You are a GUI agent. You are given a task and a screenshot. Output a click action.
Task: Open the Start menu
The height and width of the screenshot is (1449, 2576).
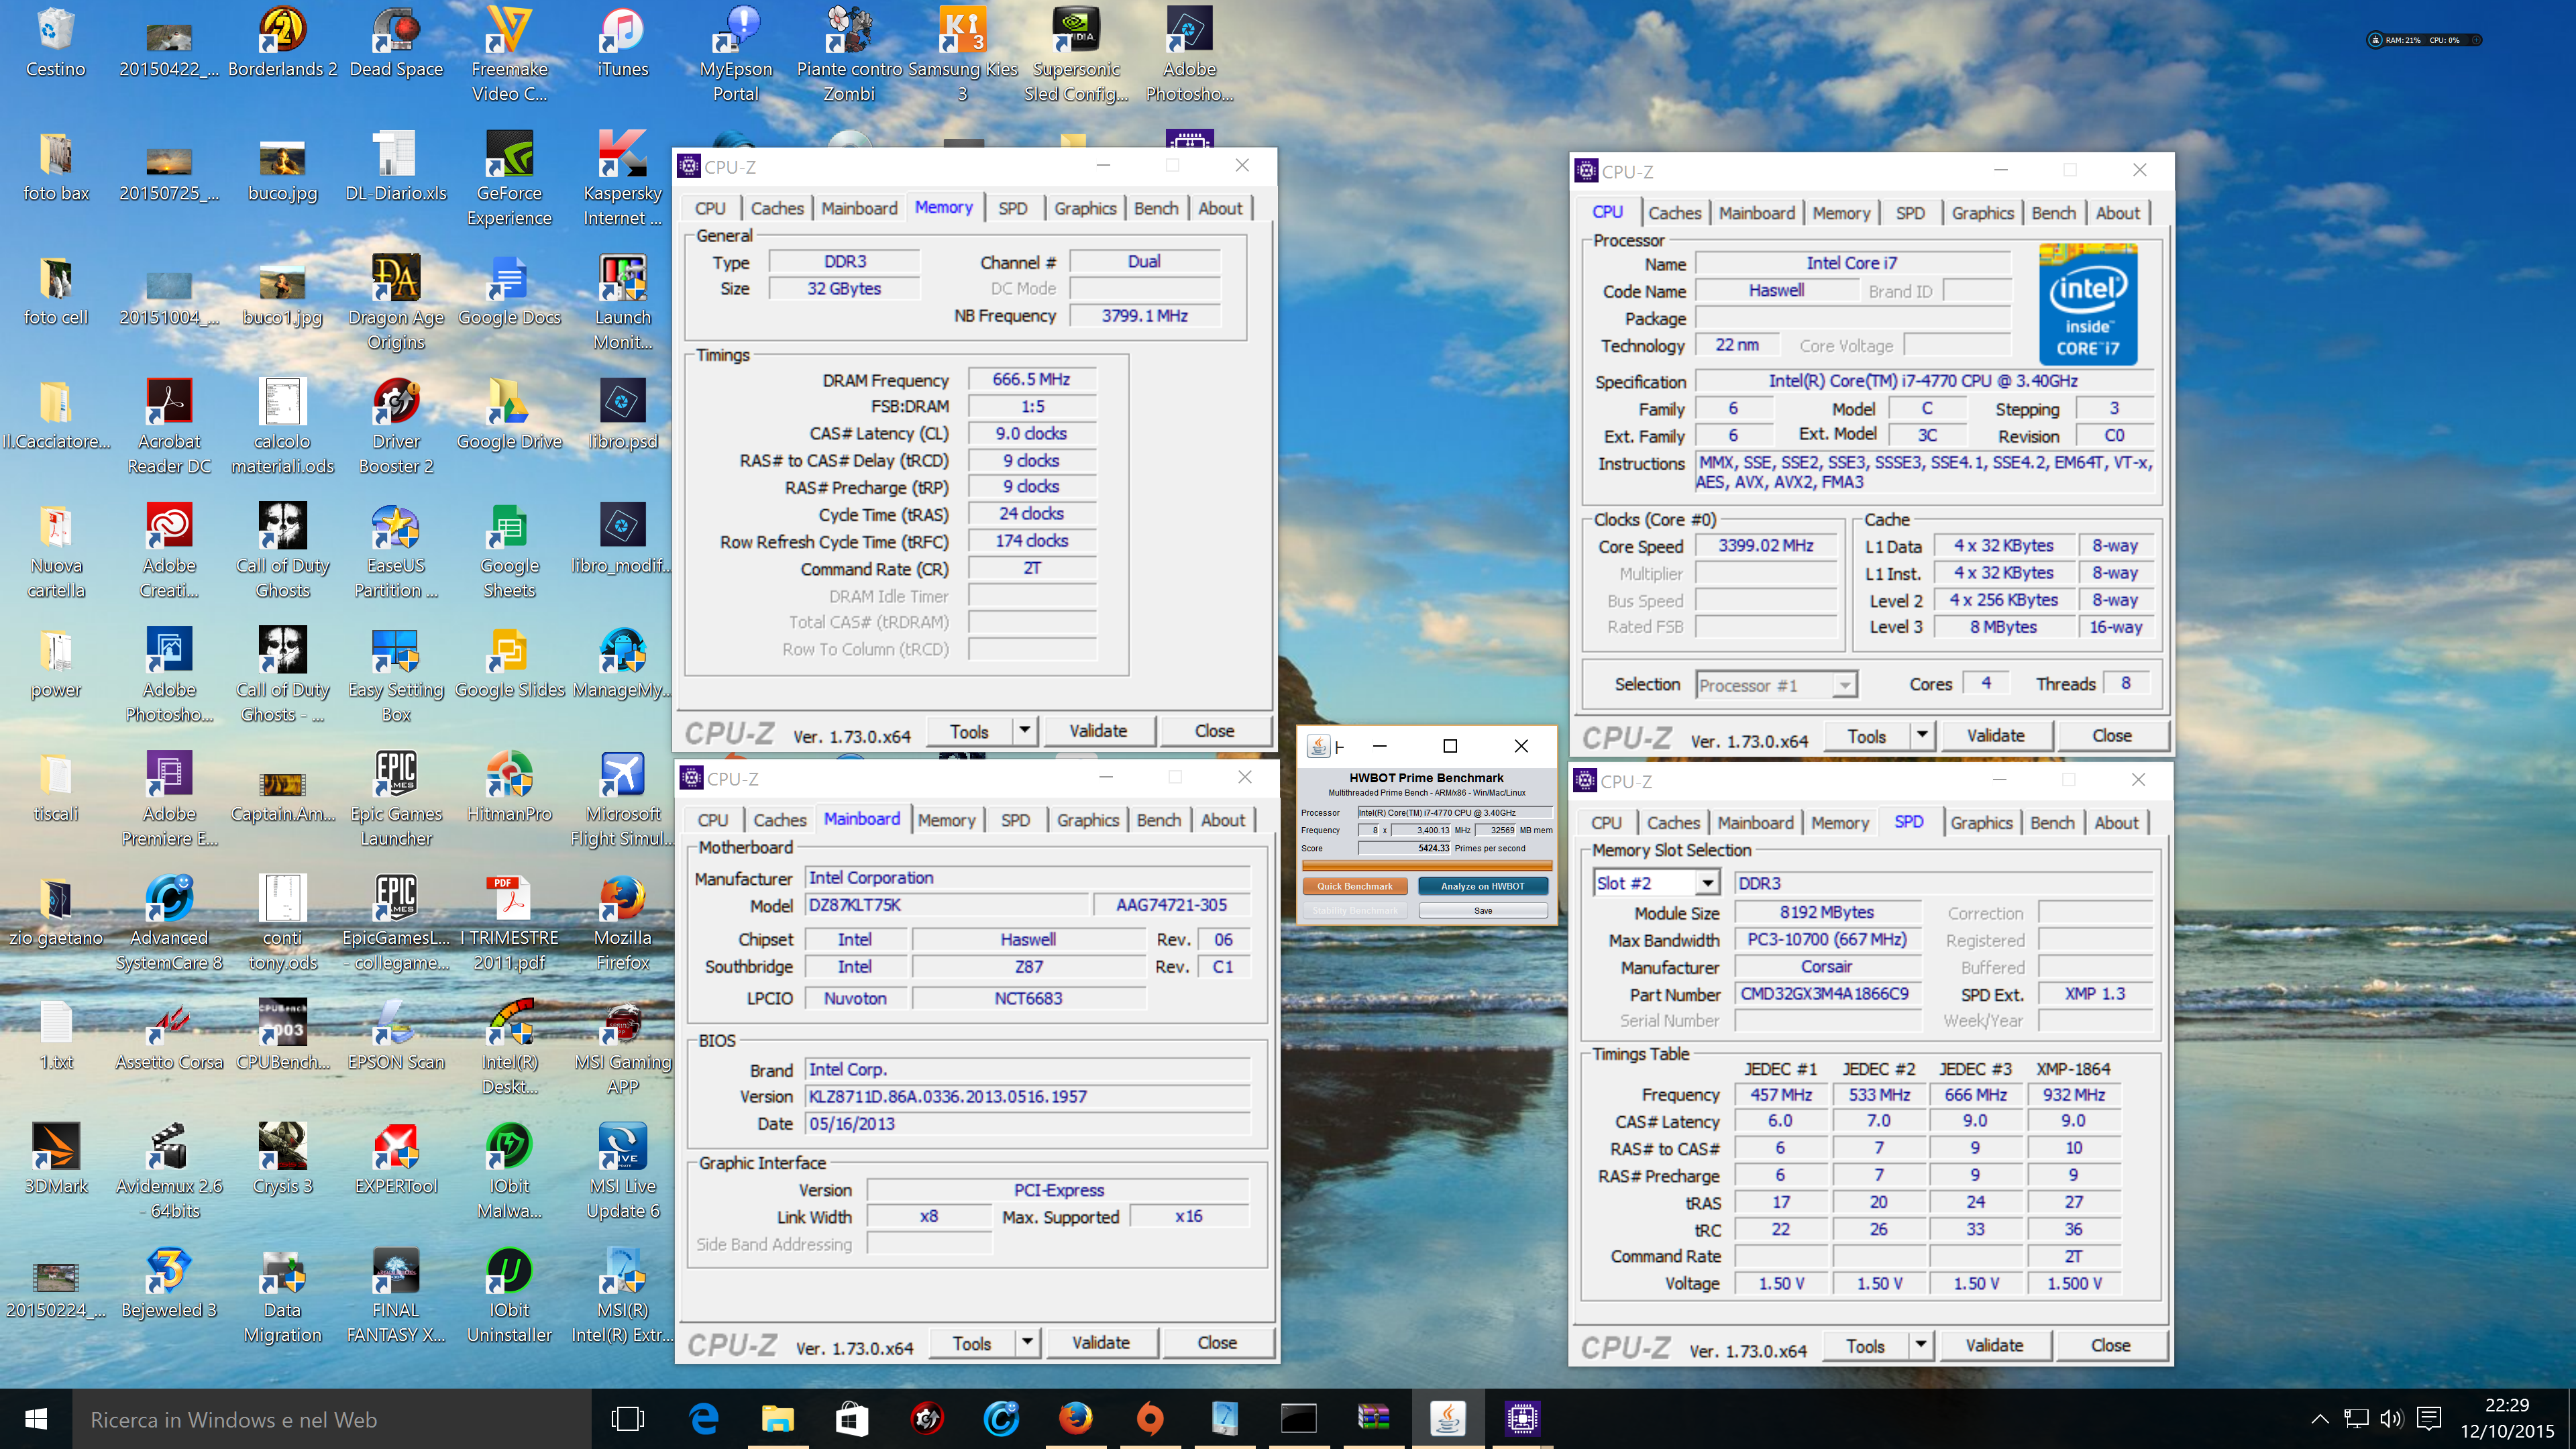[x=36, y=1418]
